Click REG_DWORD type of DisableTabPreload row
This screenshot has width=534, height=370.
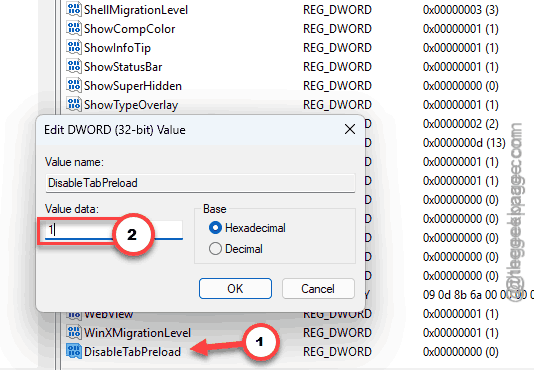tap(337, 352)
